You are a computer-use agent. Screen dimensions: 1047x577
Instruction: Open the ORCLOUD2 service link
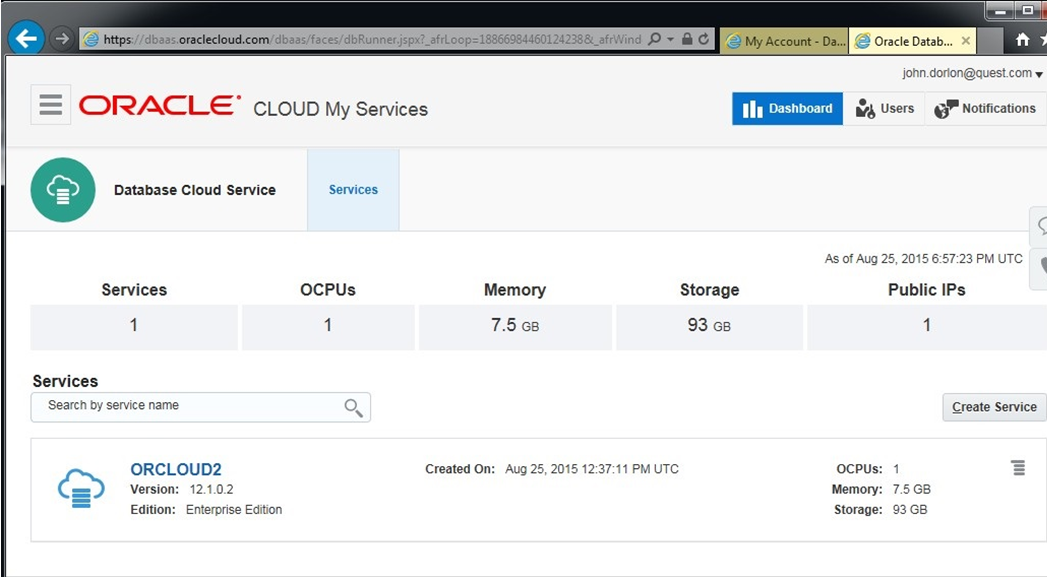click(176, 469)
